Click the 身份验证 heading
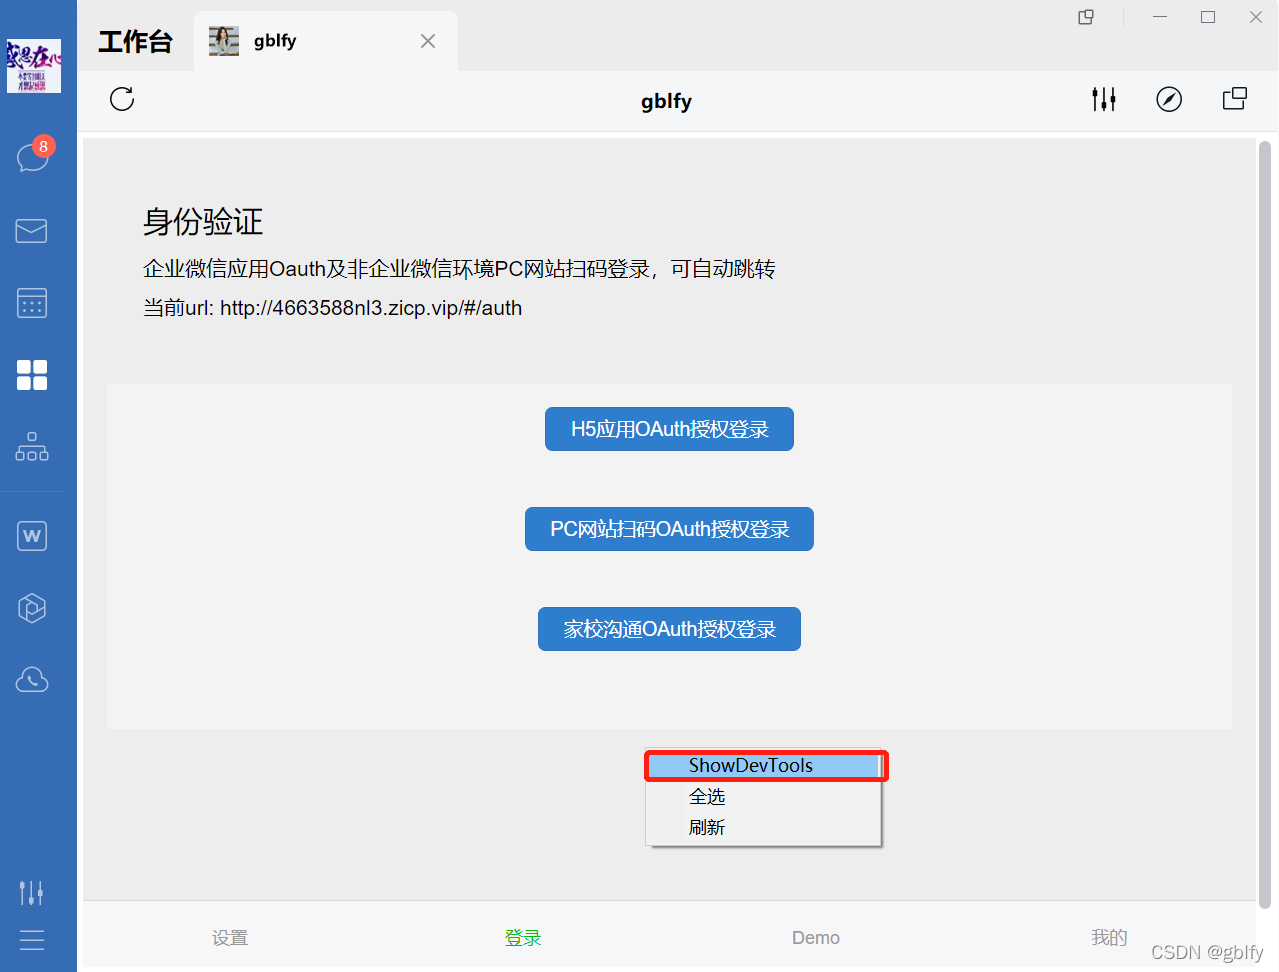 (x=203, y=222)
